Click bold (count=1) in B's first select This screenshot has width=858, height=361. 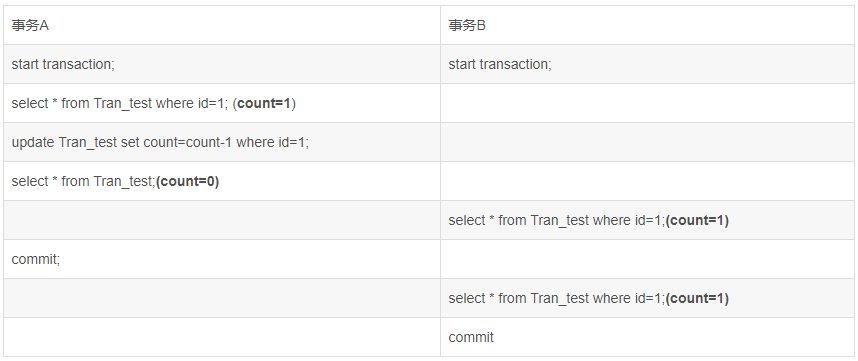click(x=697, y=220)
